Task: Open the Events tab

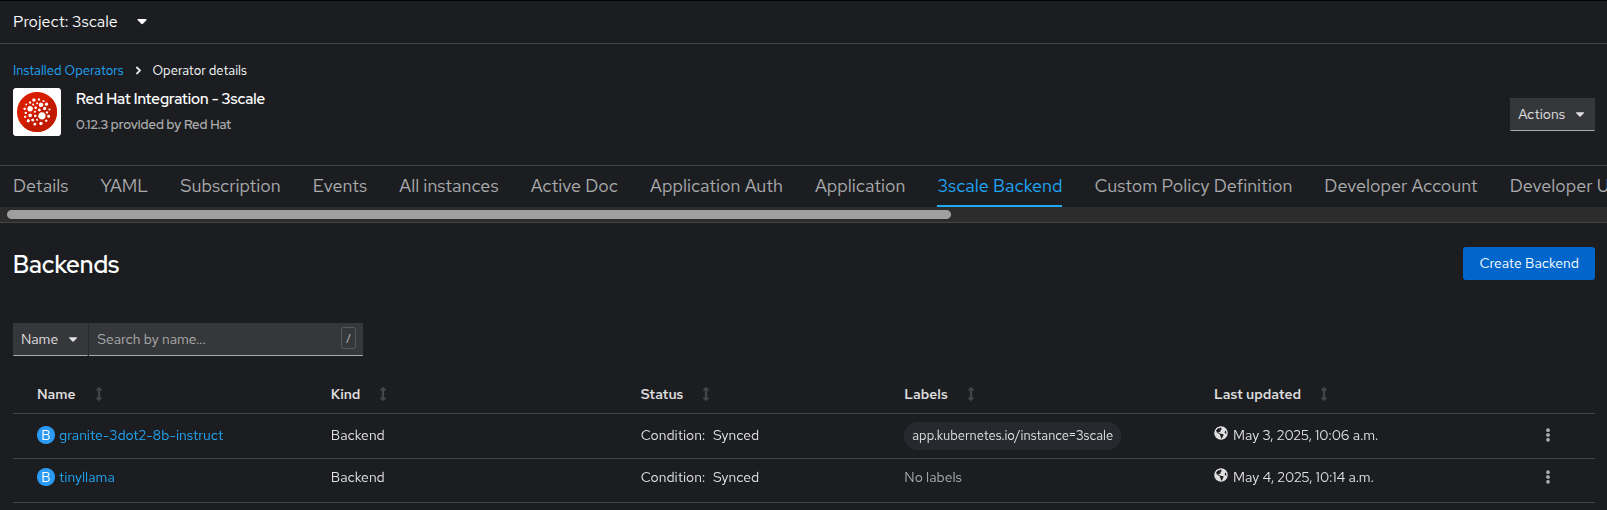Action: click(340, 186)
